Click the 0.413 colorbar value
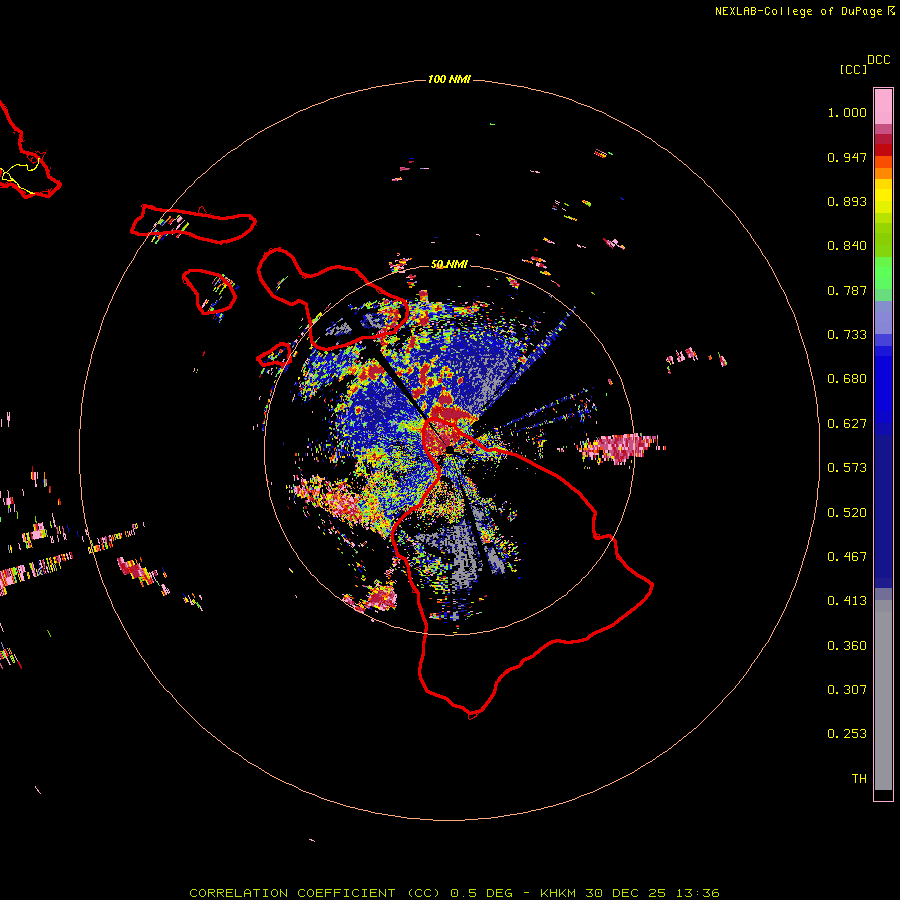 point(847,601)
